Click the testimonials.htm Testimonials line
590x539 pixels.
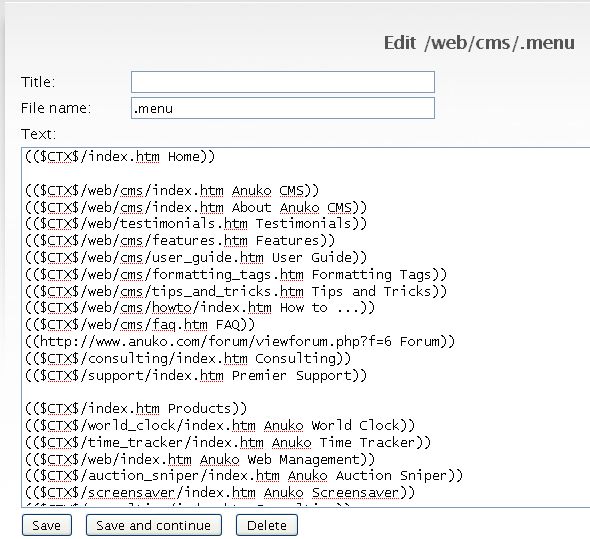(196, 224)
